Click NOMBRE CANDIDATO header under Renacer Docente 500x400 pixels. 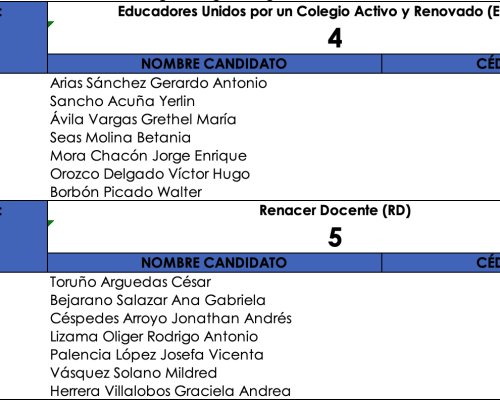click(x=214, y=263)
